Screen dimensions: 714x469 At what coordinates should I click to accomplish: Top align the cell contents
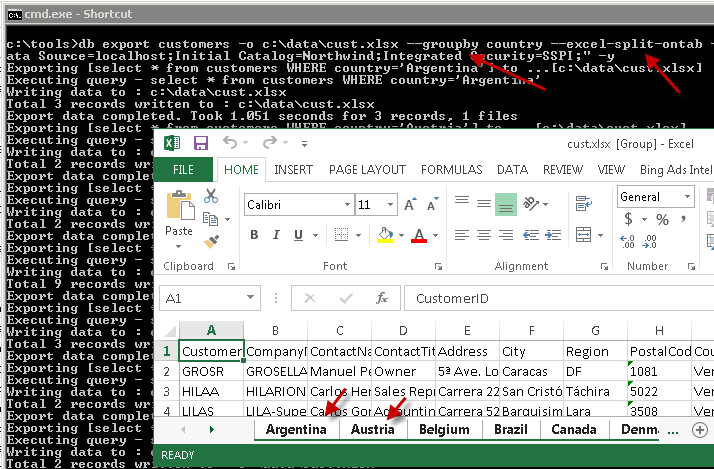coord(462,203)
